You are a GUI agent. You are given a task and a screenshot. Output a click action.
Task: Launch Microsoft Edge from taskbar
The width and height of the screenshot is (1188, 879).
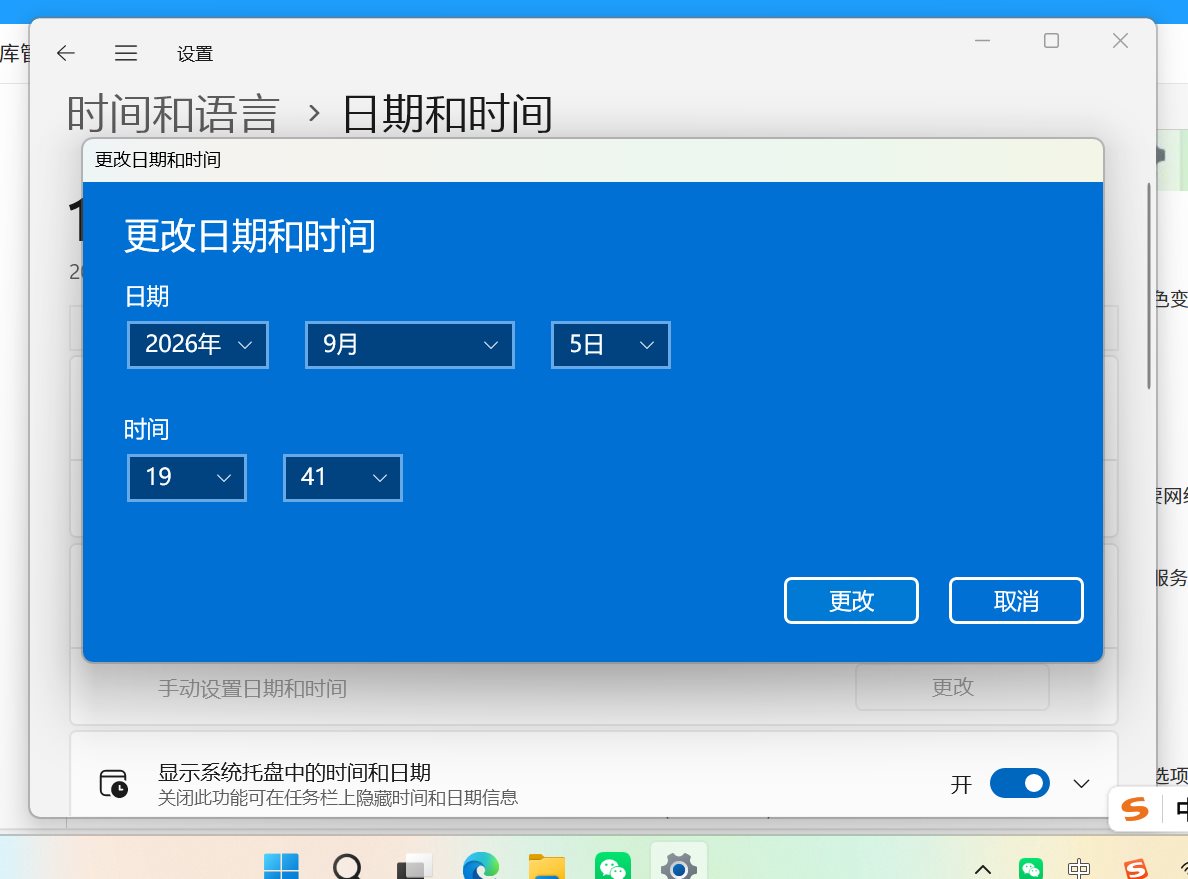click(x=480, y=867)
